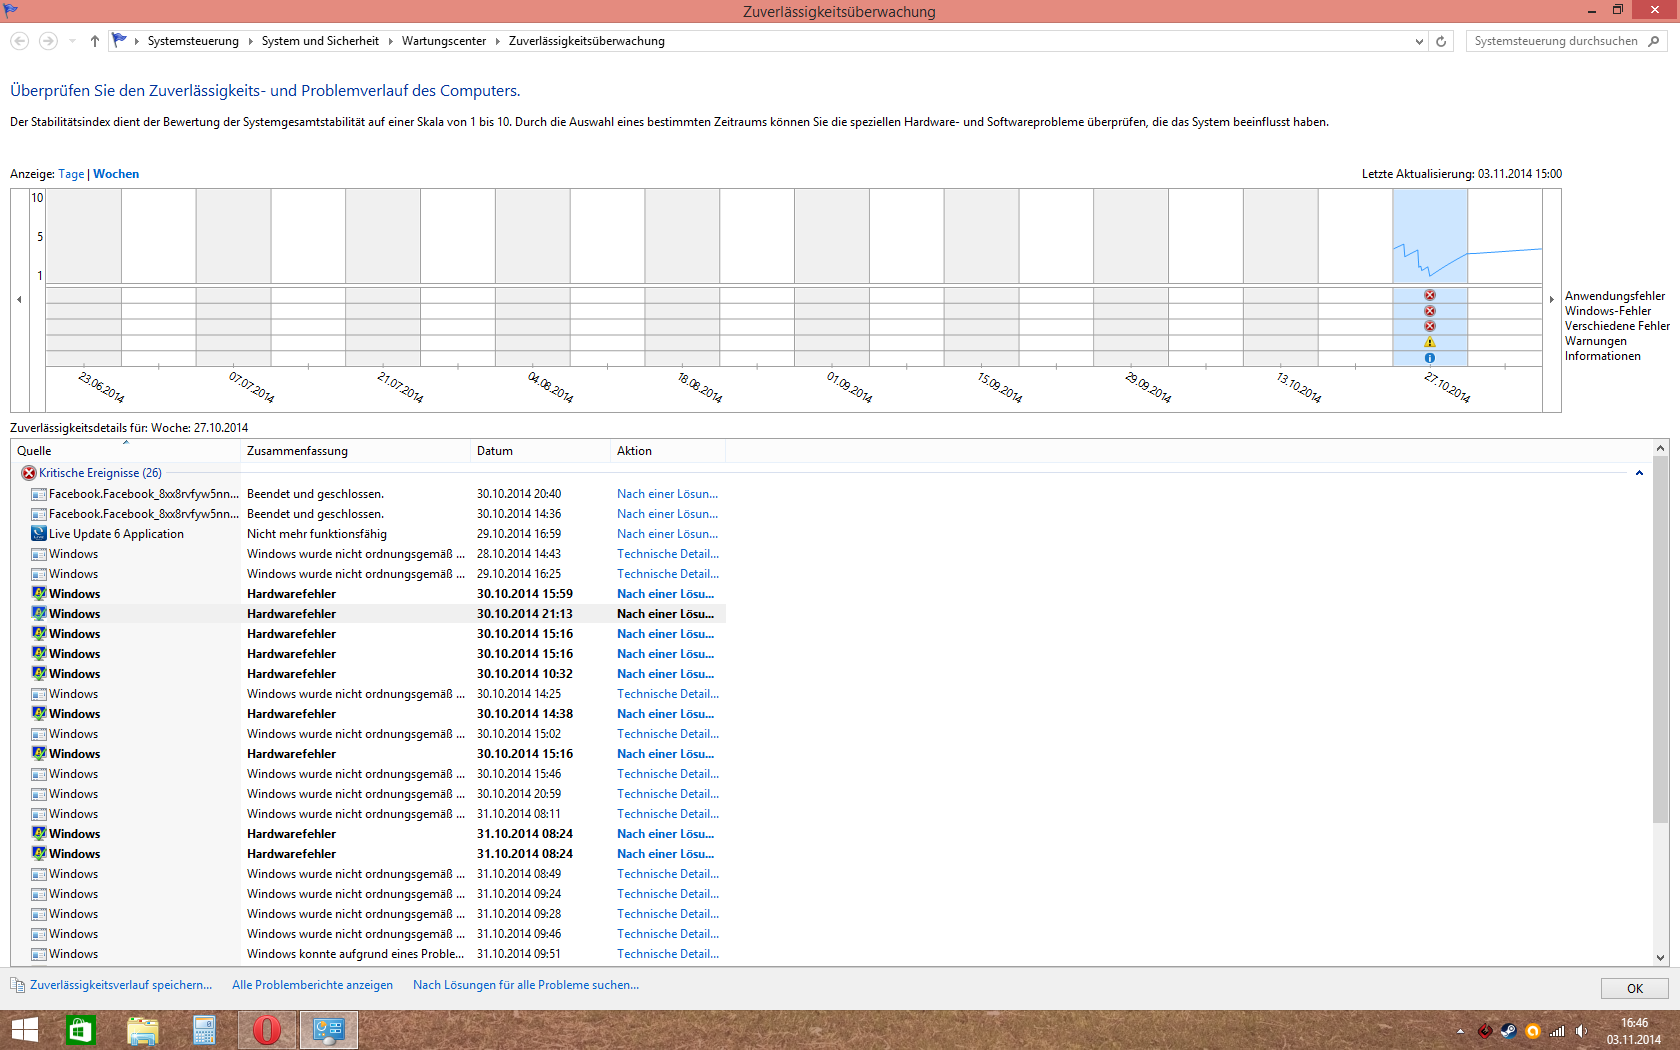Select the Informationen icon in the chart
The image size is (1680, 1050).
1430,358
